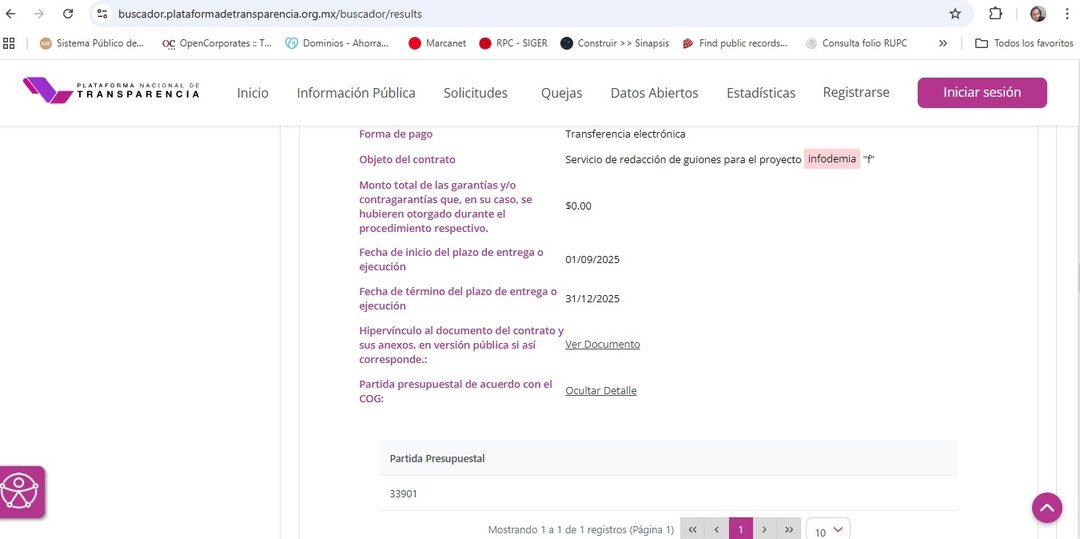Reload the page with the refresh icon
Screen dimensions: 1080x539
pyautogui.click(x=68, y=14)
